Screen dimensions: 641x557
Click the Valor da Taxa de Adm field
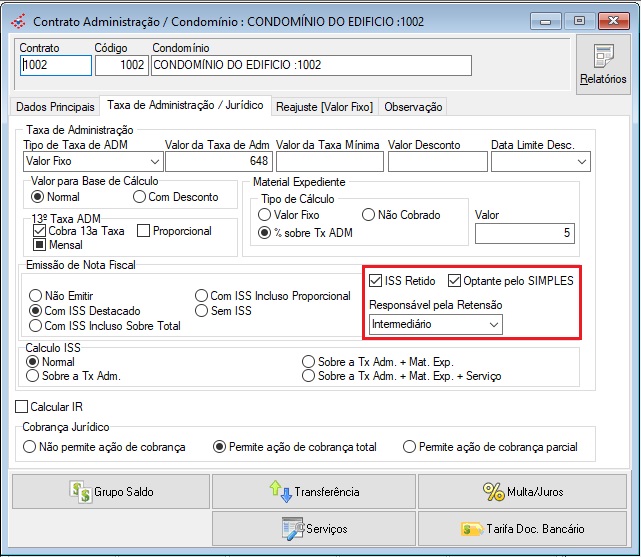pyautogui.click(x=218, y=161)
